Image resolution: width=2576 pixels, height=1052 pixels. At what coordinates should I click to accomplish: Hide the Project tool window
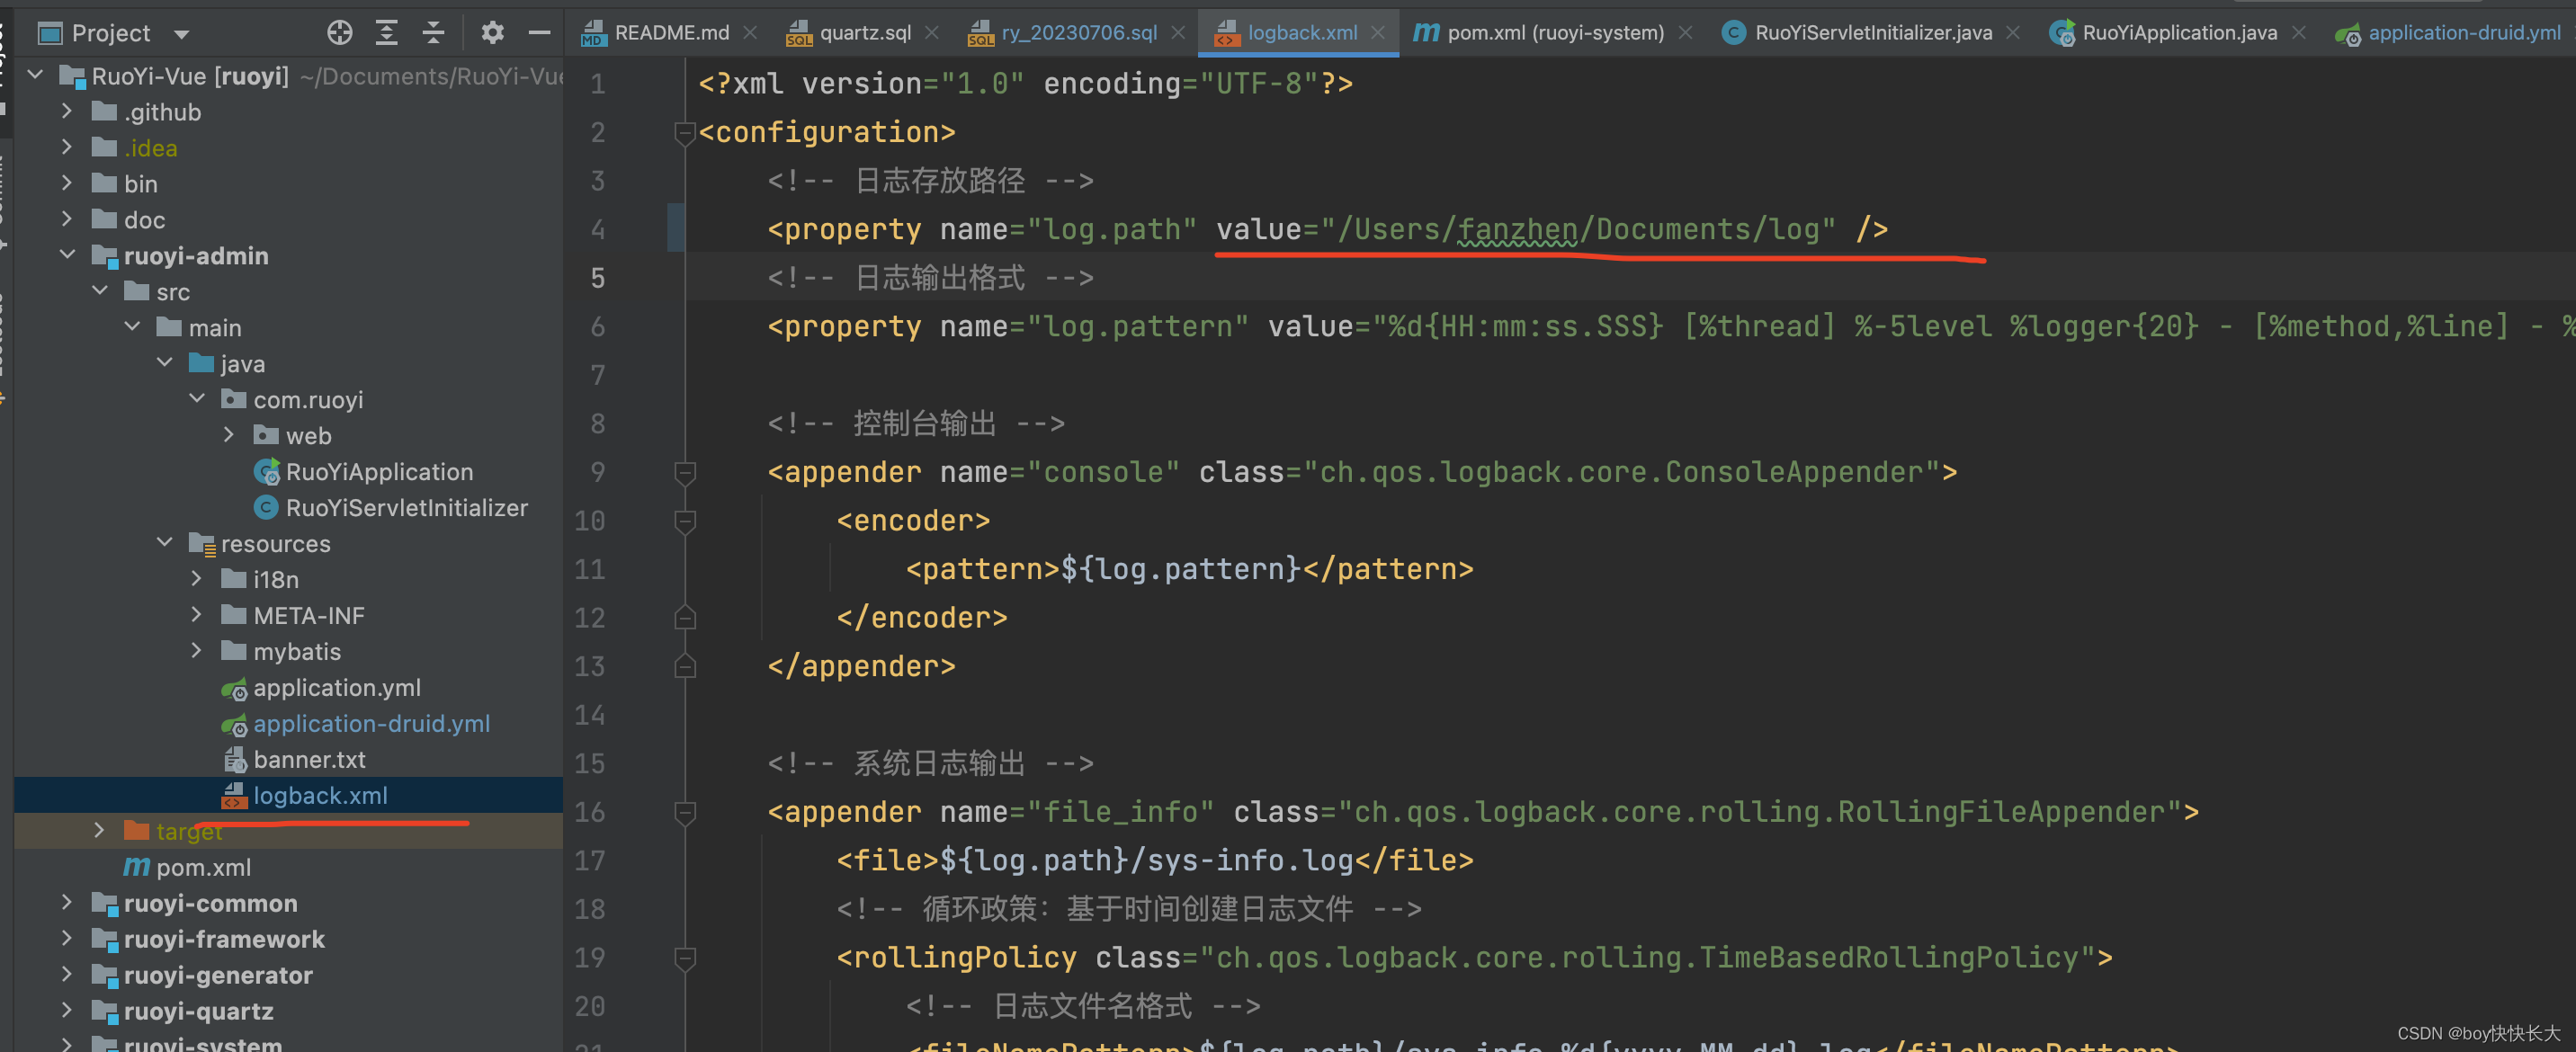point(539,33)
